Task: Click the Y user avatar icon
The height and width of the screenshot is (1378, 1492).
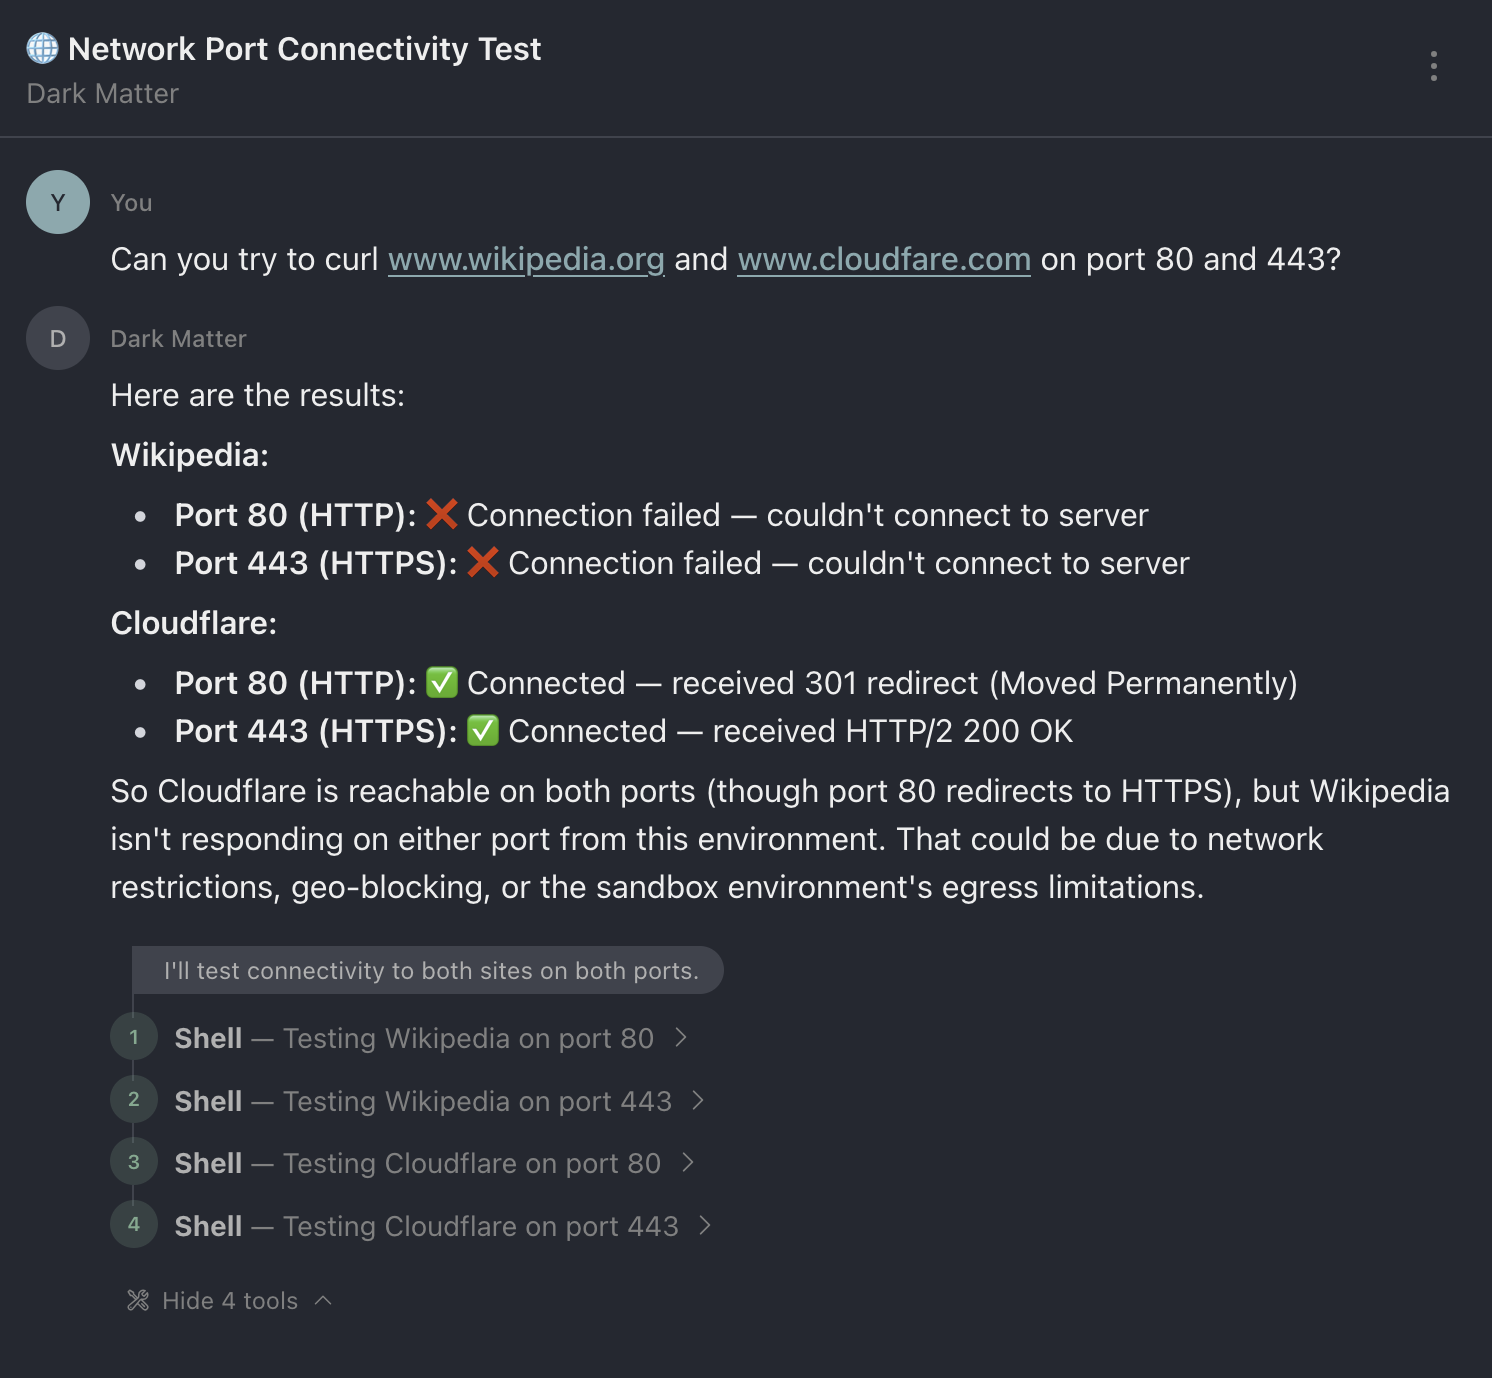Action: click(57, 202)
